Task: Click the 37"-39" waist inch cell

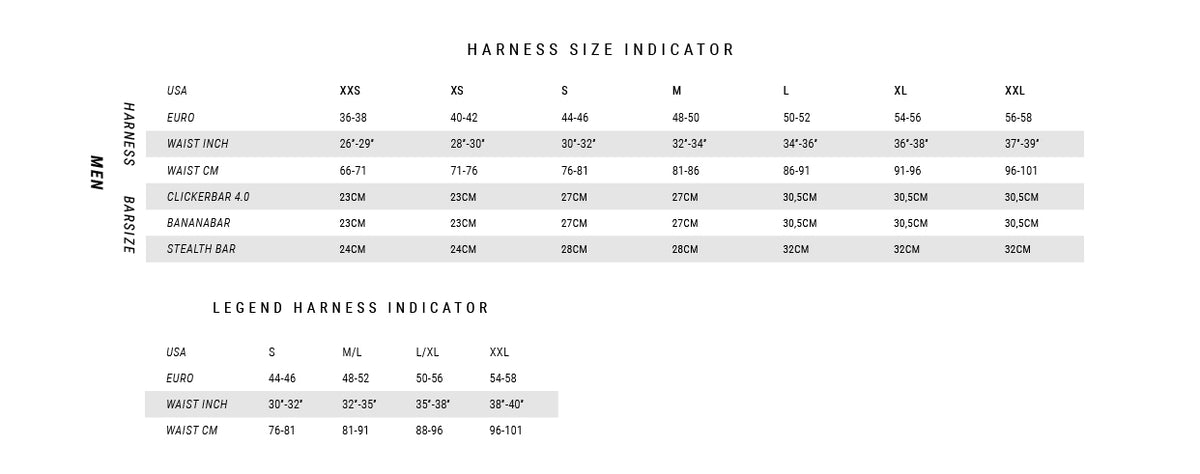Action: (x=1022, y=144)
